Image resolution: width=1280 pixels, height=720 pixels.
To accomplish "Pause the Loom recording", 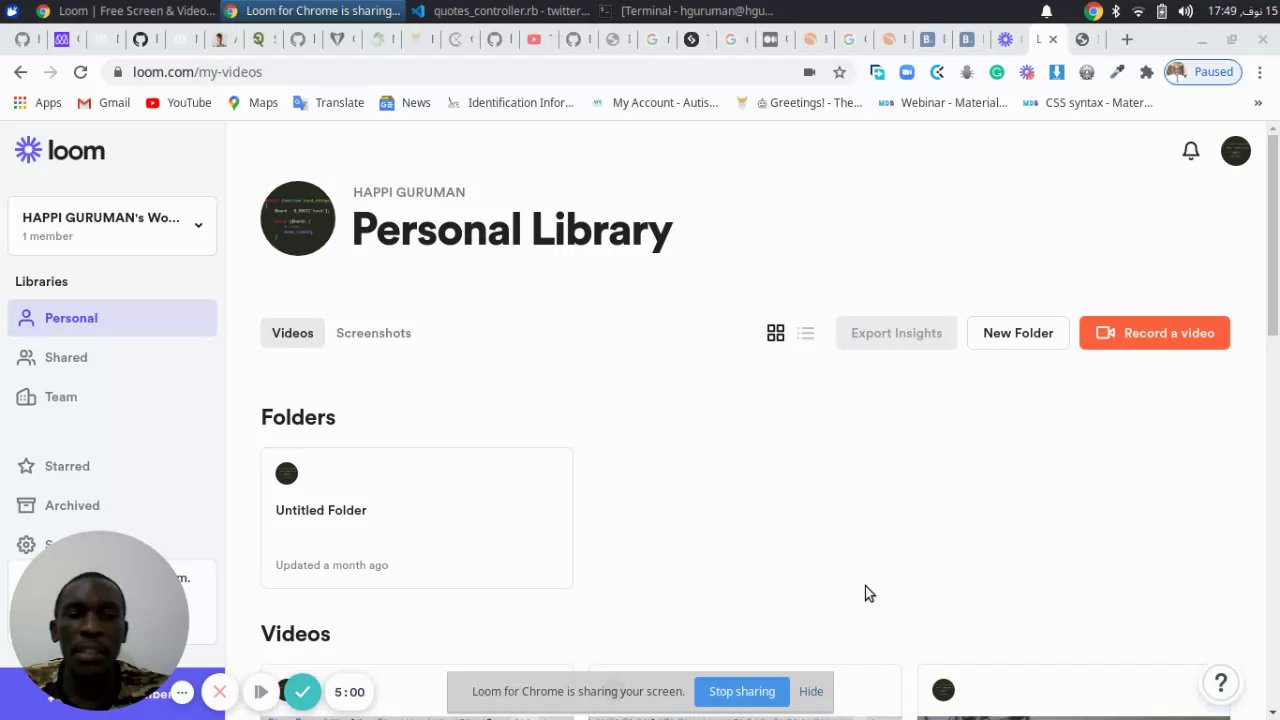I will tap(260, 692).
